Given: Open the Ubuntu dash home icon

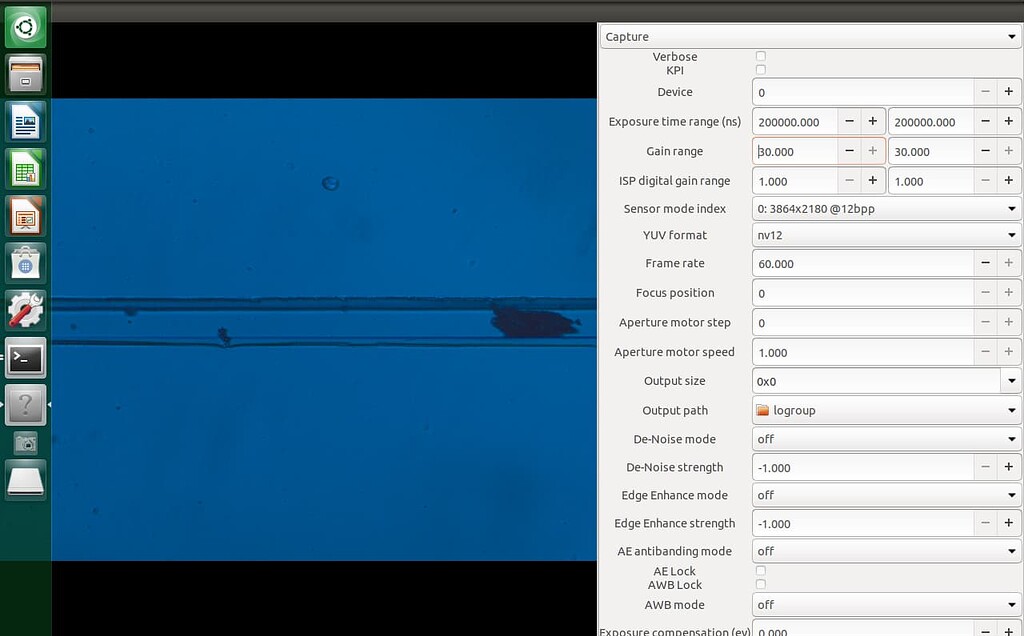Looking at the screenshot, I should pos(24,27).
